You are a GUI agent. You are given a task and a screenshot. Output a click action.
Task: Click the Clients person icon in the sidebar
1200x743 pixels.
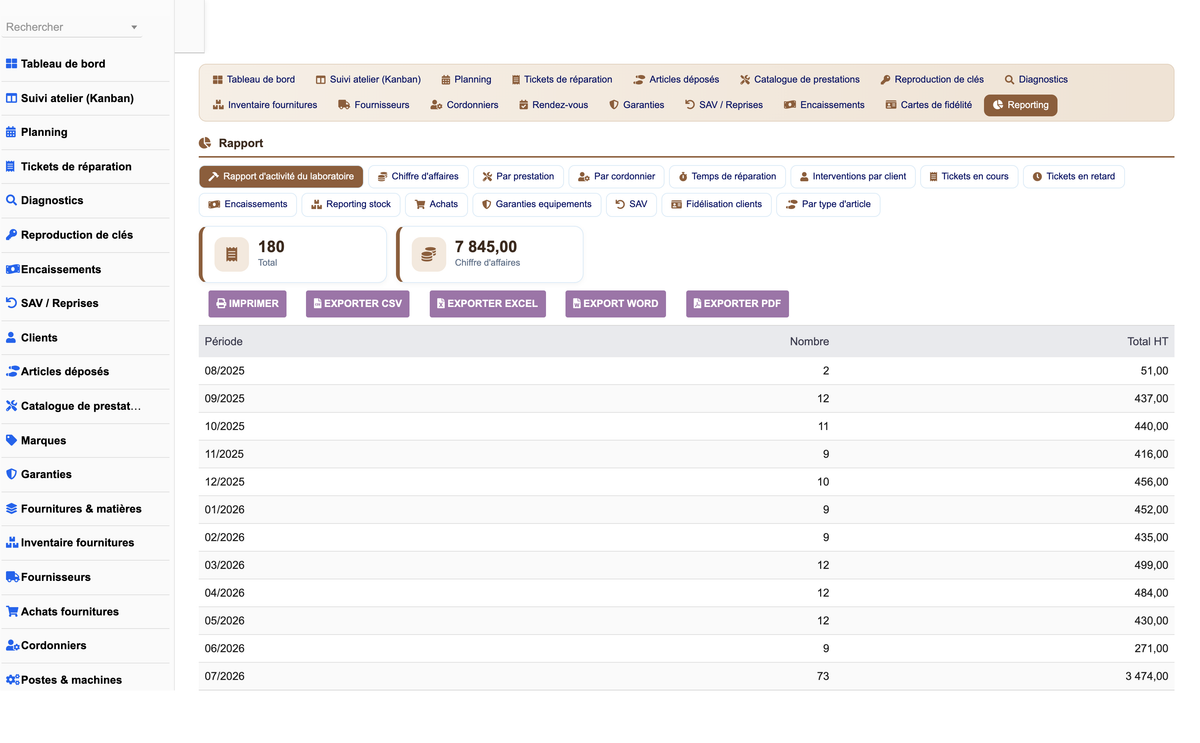coord(12,338)
